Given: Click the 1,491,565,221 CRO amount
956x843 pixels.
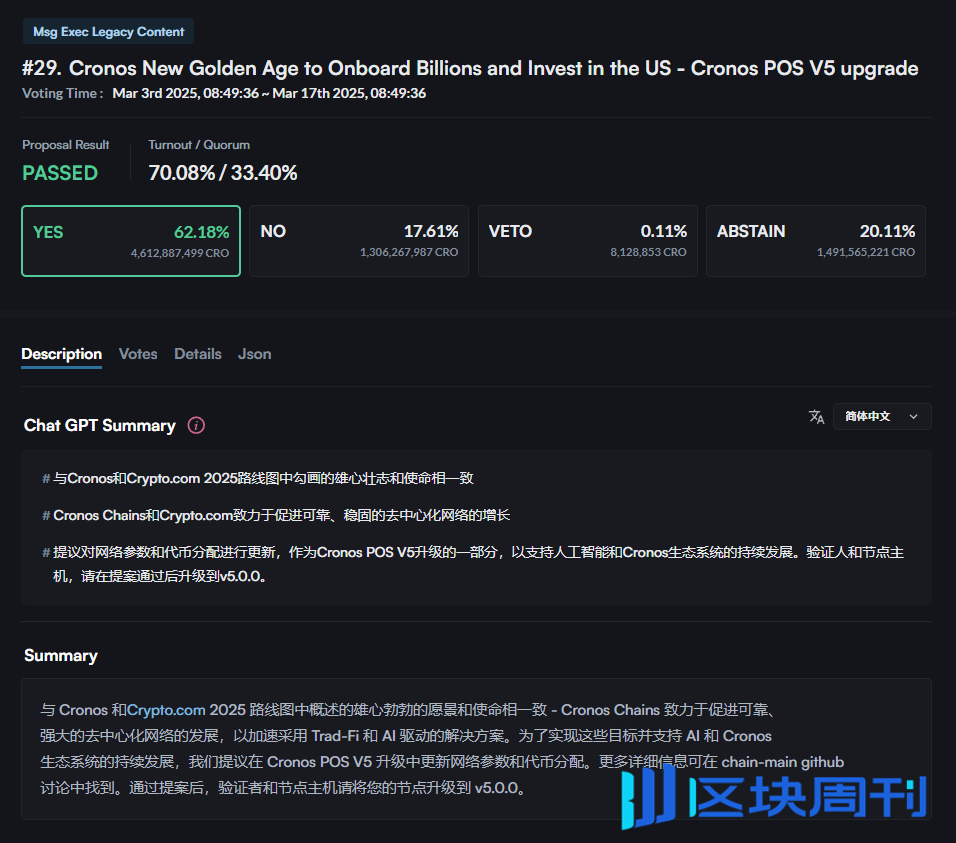Looking at the screenshot, I should coord(866,252).
